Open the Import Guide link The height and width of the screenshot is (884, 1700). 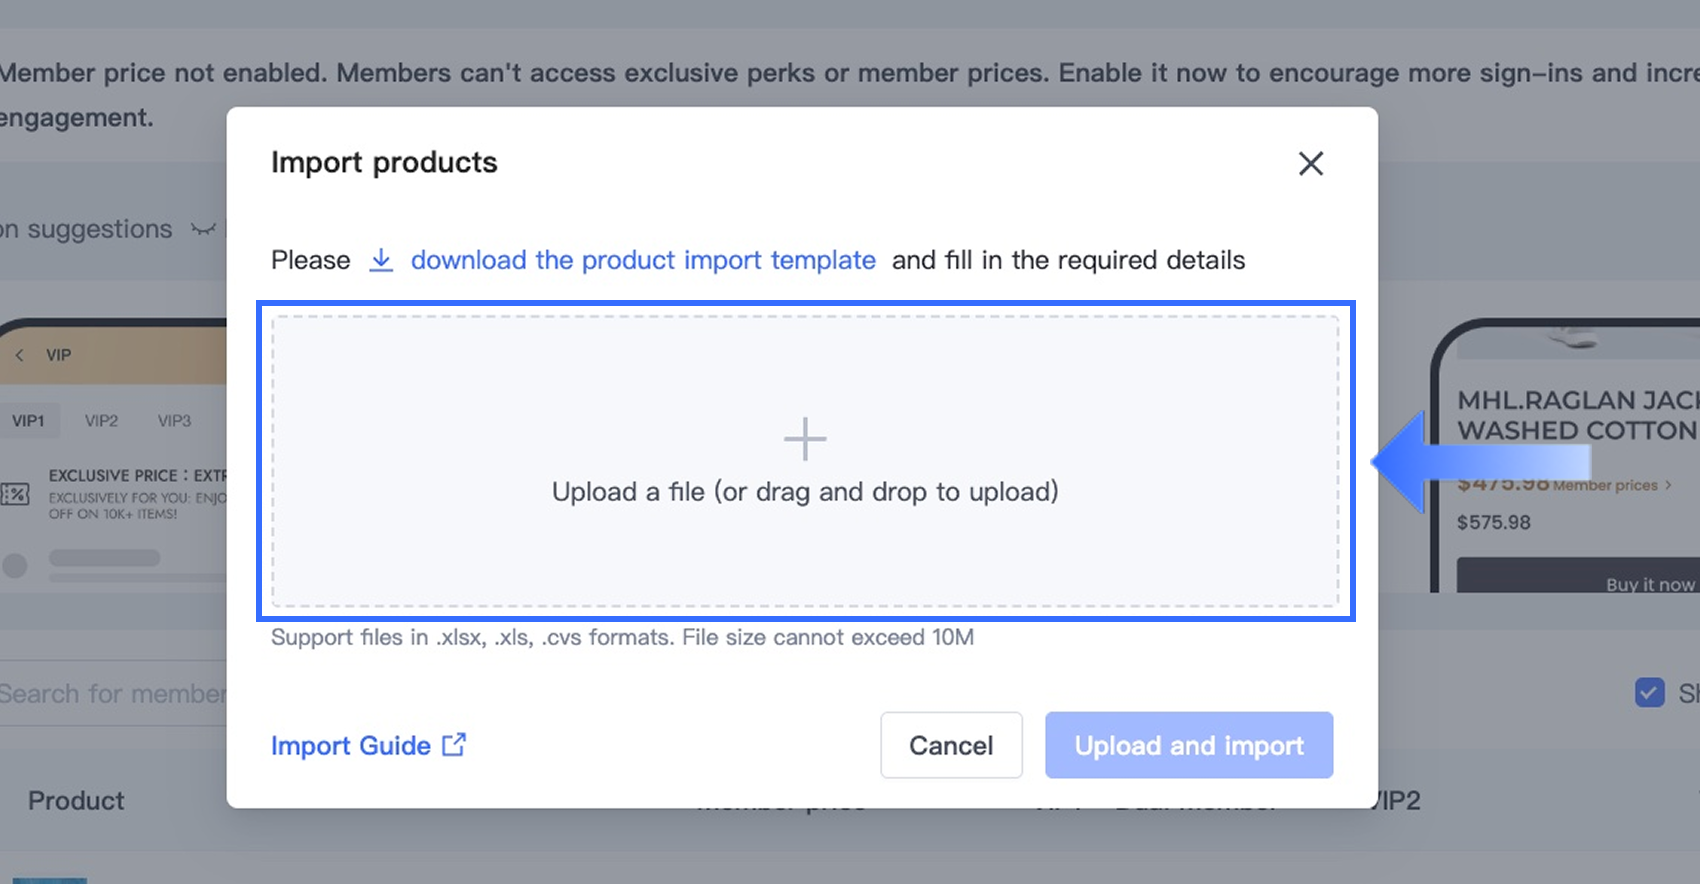(351, 746)
